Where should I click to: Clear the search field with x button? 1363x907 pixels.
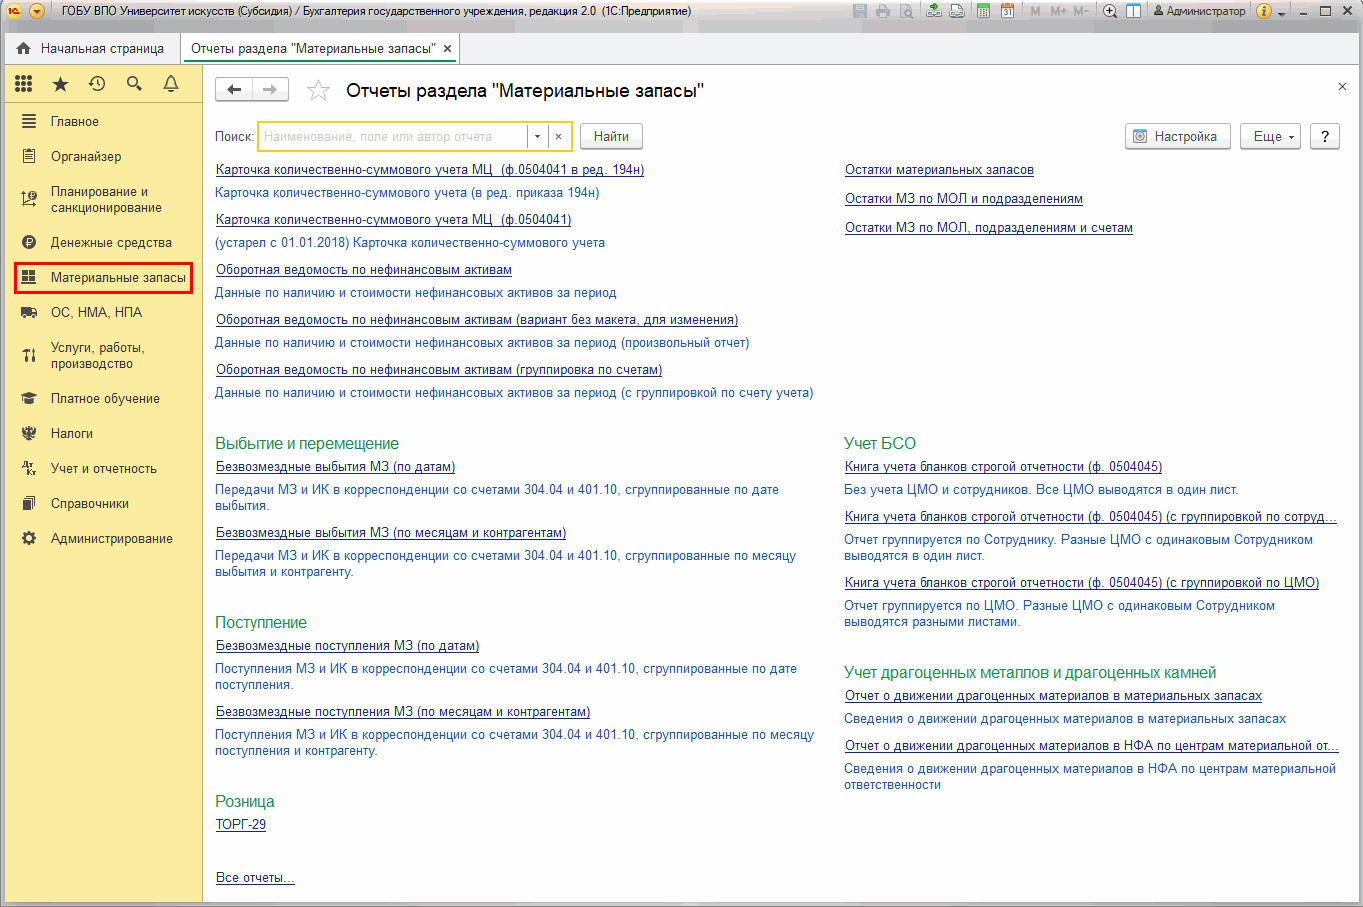point(559,137)
